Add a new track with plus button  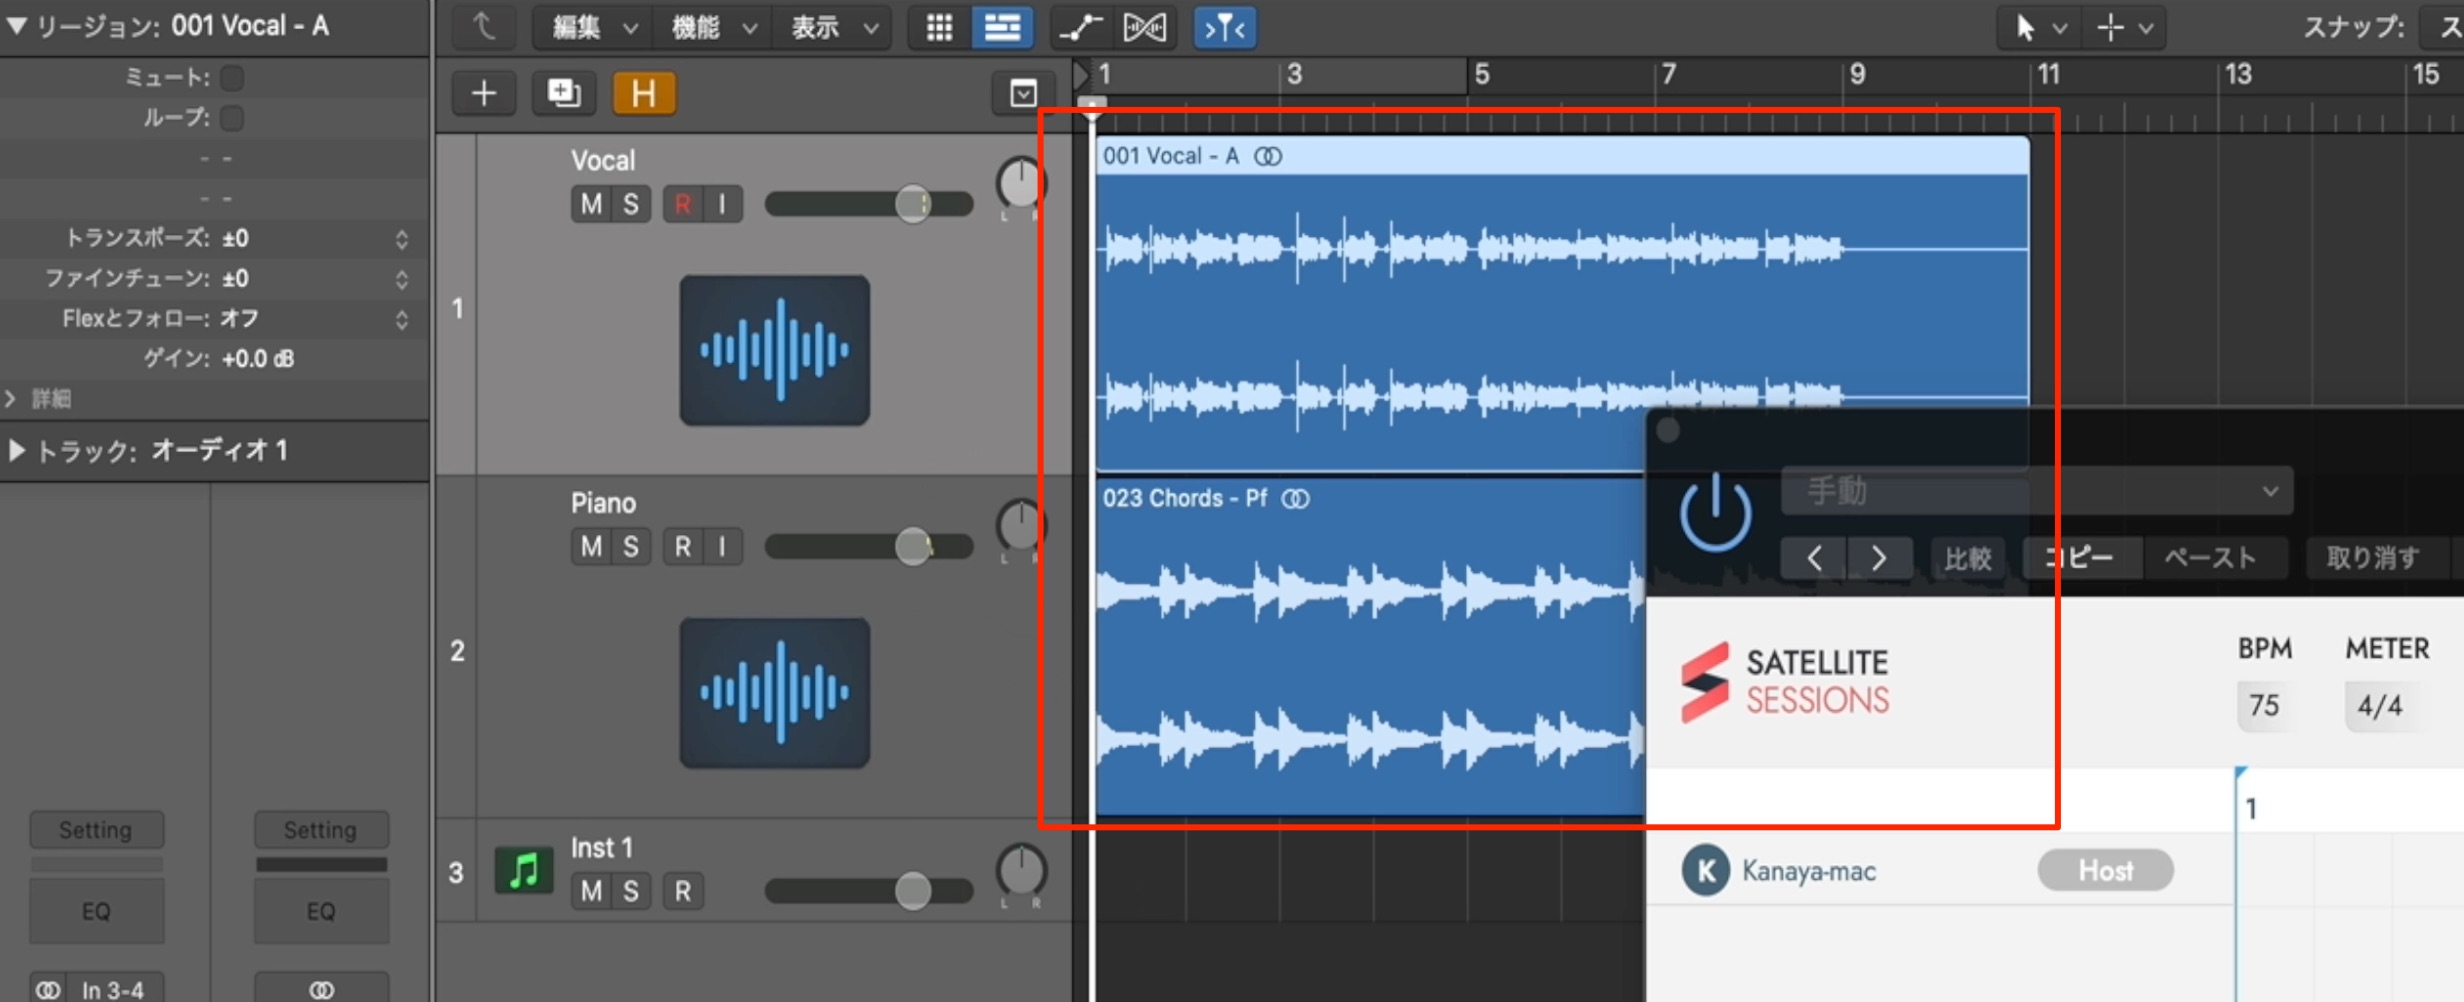484,94
